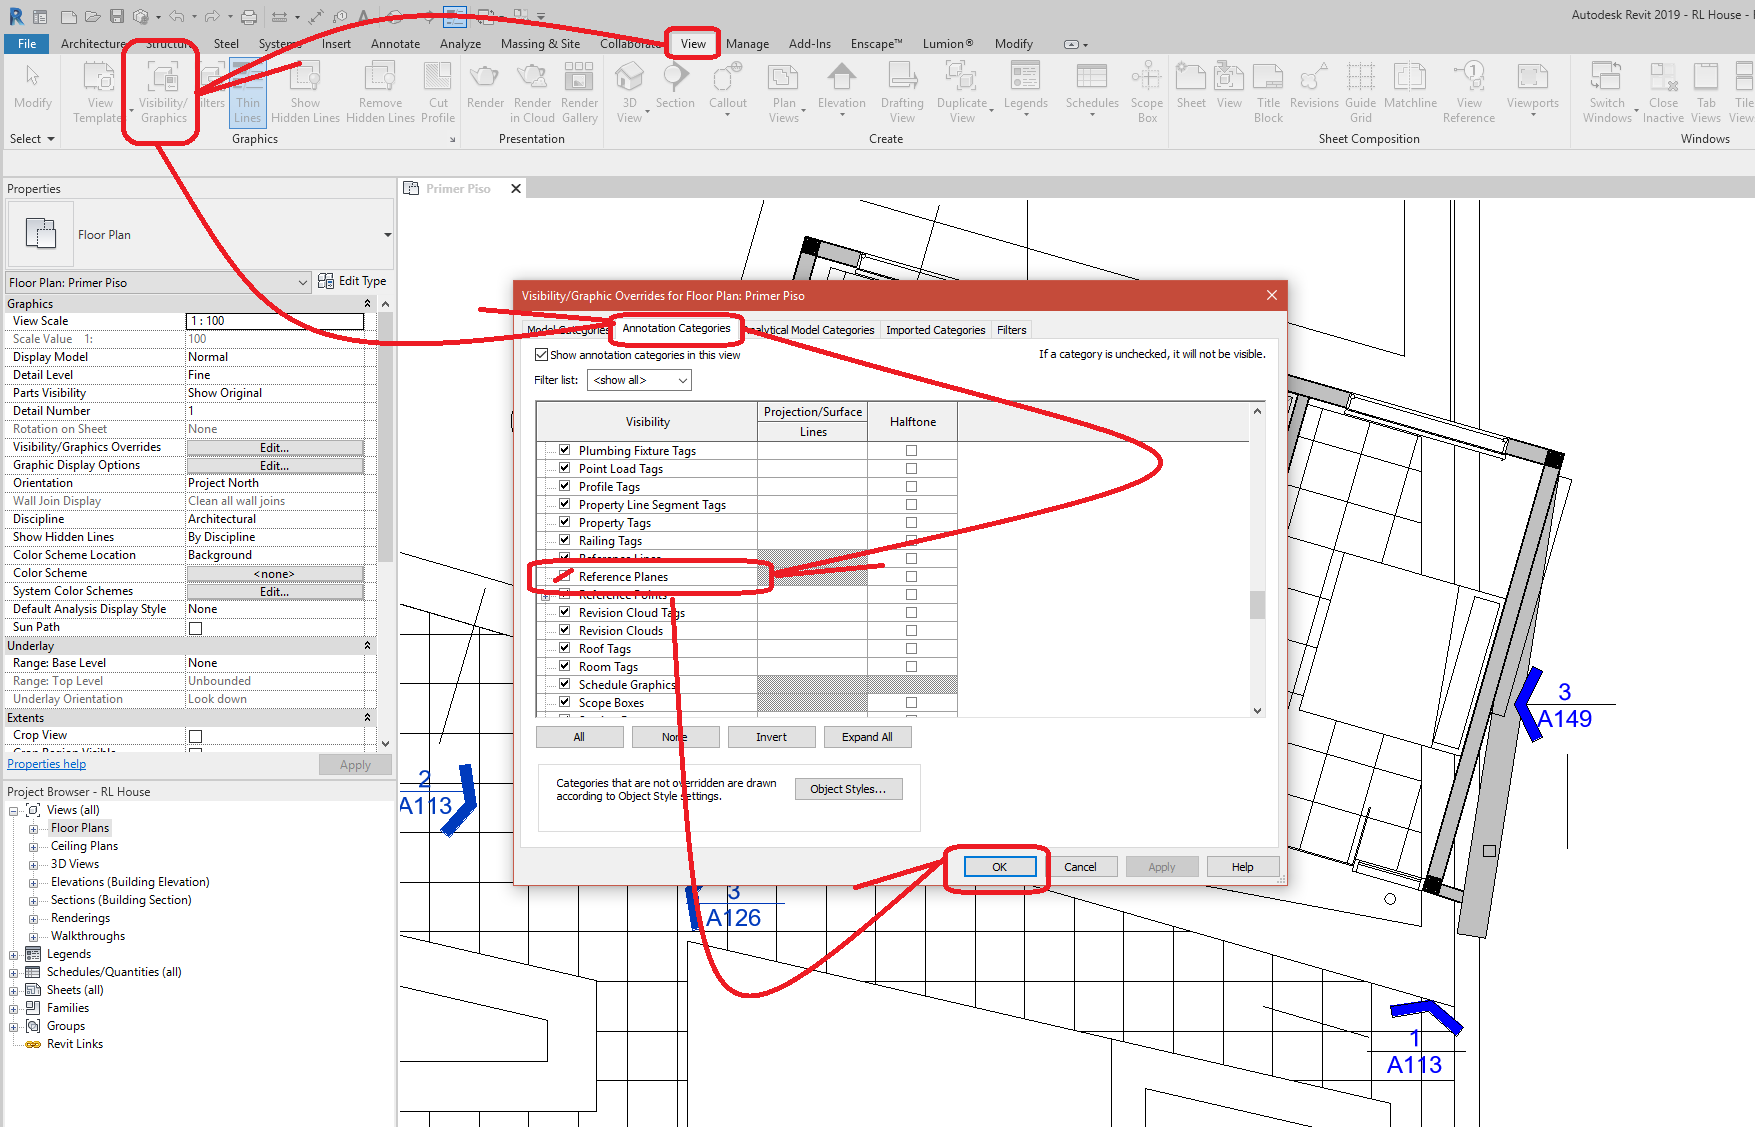Click OK in the Visibility/Graphic Overrides dialog
The height and width of the screenshot is (1127, 1755).
tap(999, 867)
